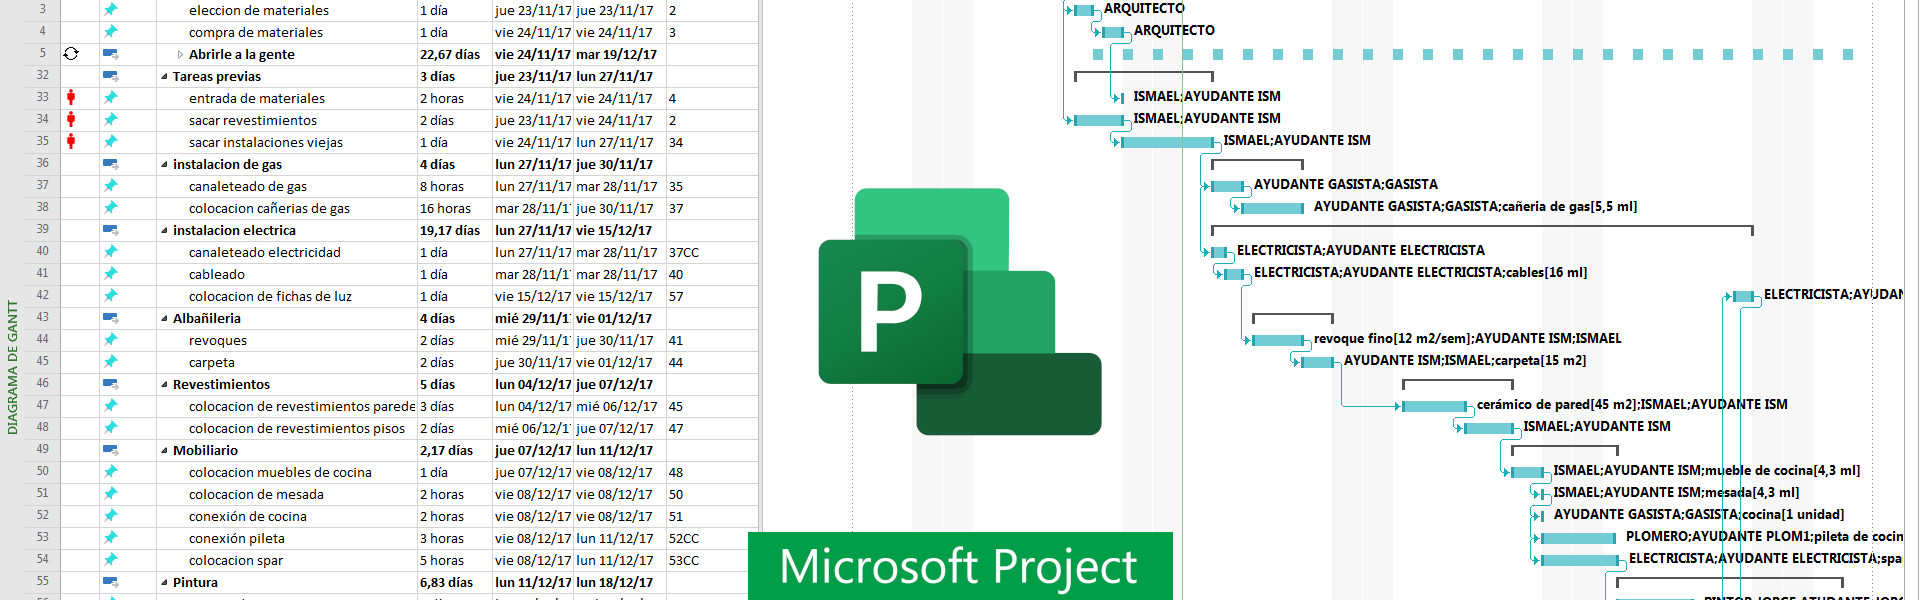Viewport: 1920px width, 600px height.
Task: Click the task name 'colocacion muebles de cocina'
Action: [280, 472]
